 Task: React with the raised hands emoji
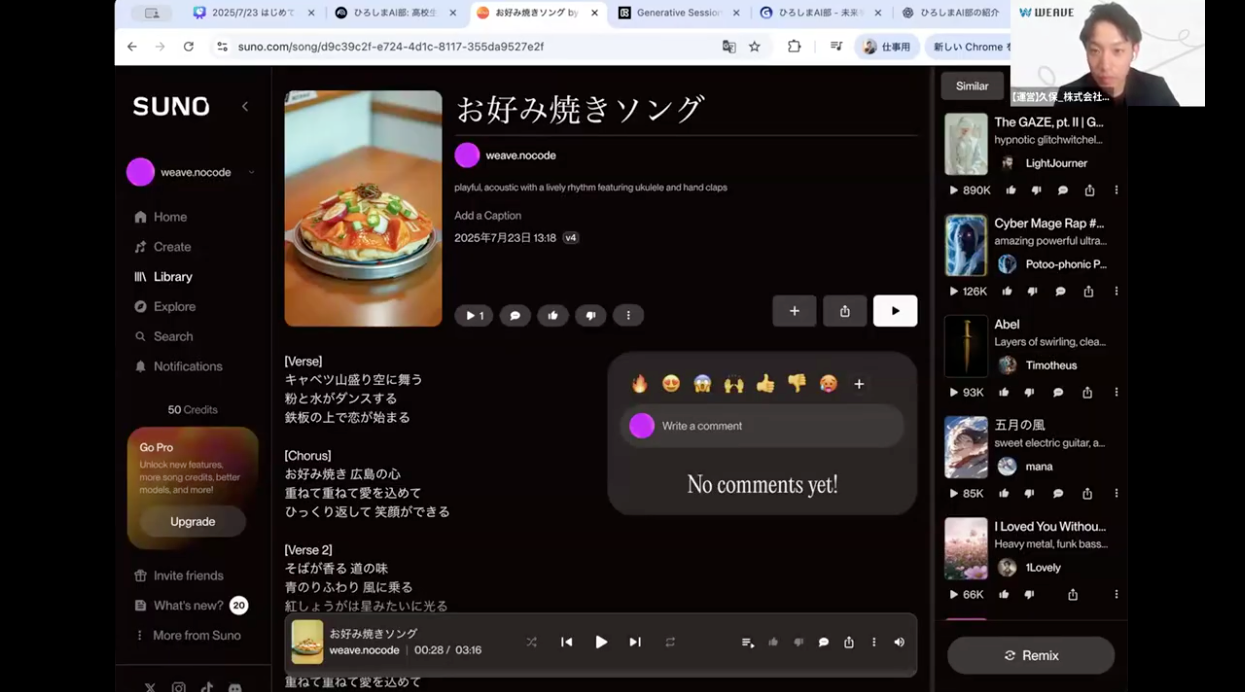tap(734, 384)
